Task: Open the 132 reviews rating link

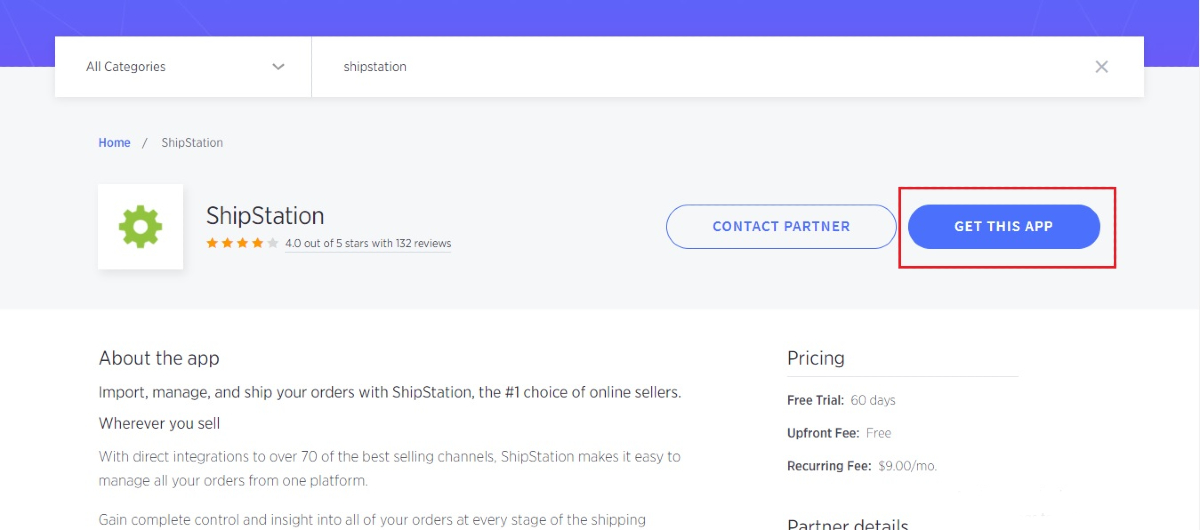Action: coord(368,243)
